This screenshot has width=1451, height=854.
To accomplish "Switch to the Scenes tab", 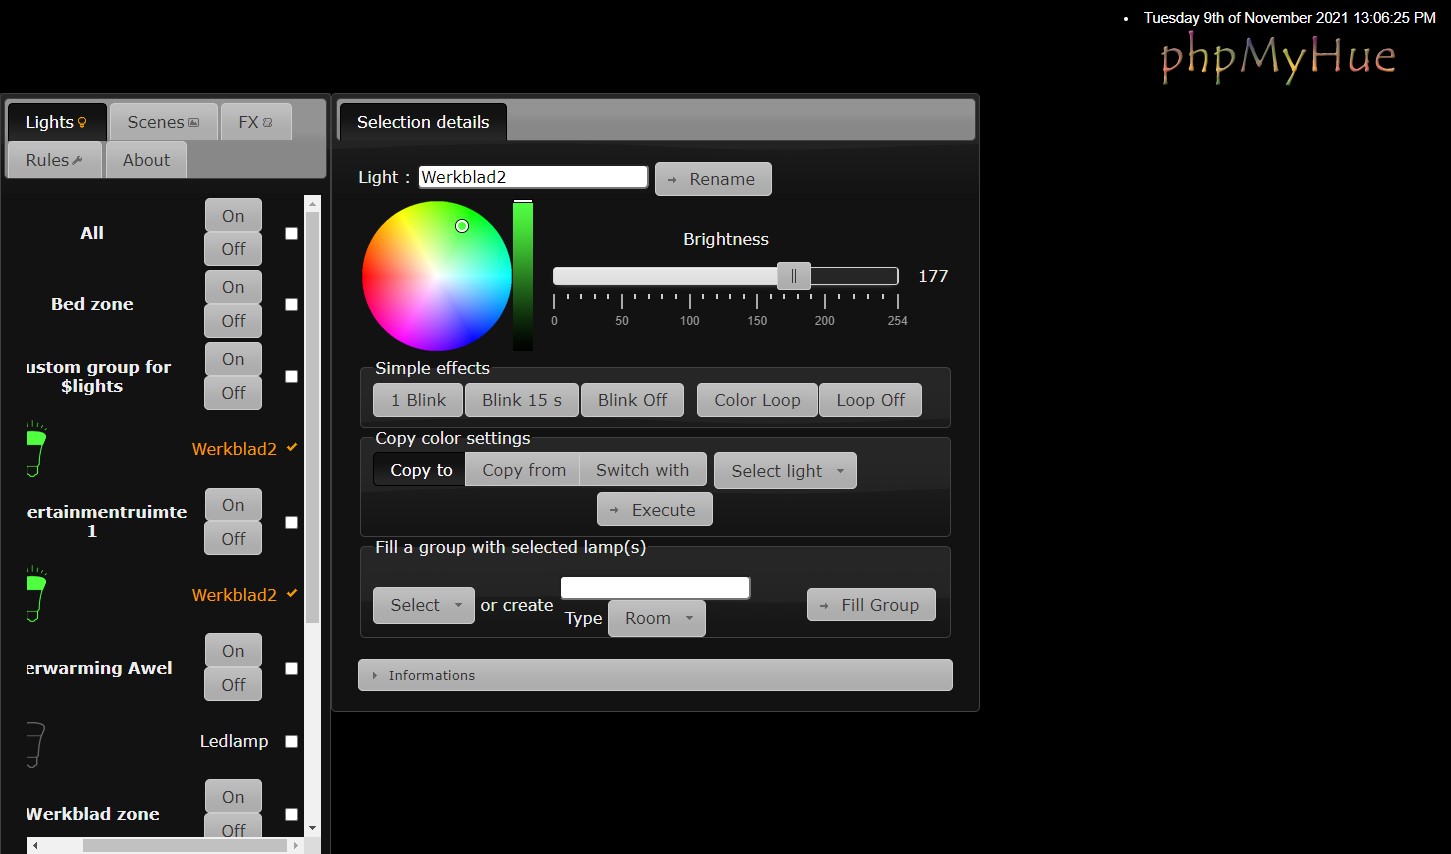I will pyautogui.click(x=163, y=122).
